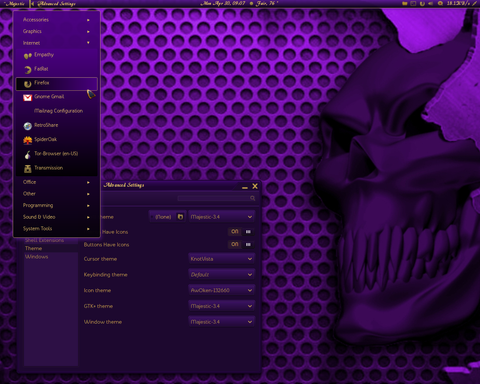Expand the Graphics submenu
The image size is (480, 384).
pyautogui.click(x=57, y=31)
